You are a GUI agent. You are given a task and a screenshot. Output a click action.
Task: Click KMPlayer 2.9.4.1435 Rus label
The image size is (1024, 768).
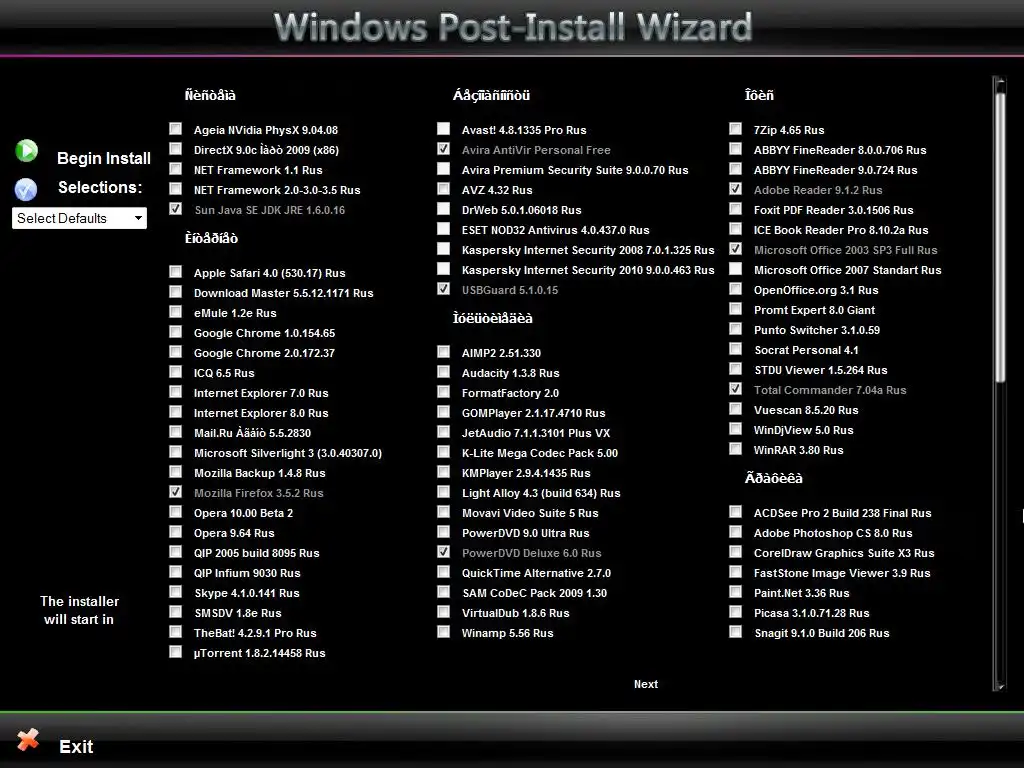[526, 473]
